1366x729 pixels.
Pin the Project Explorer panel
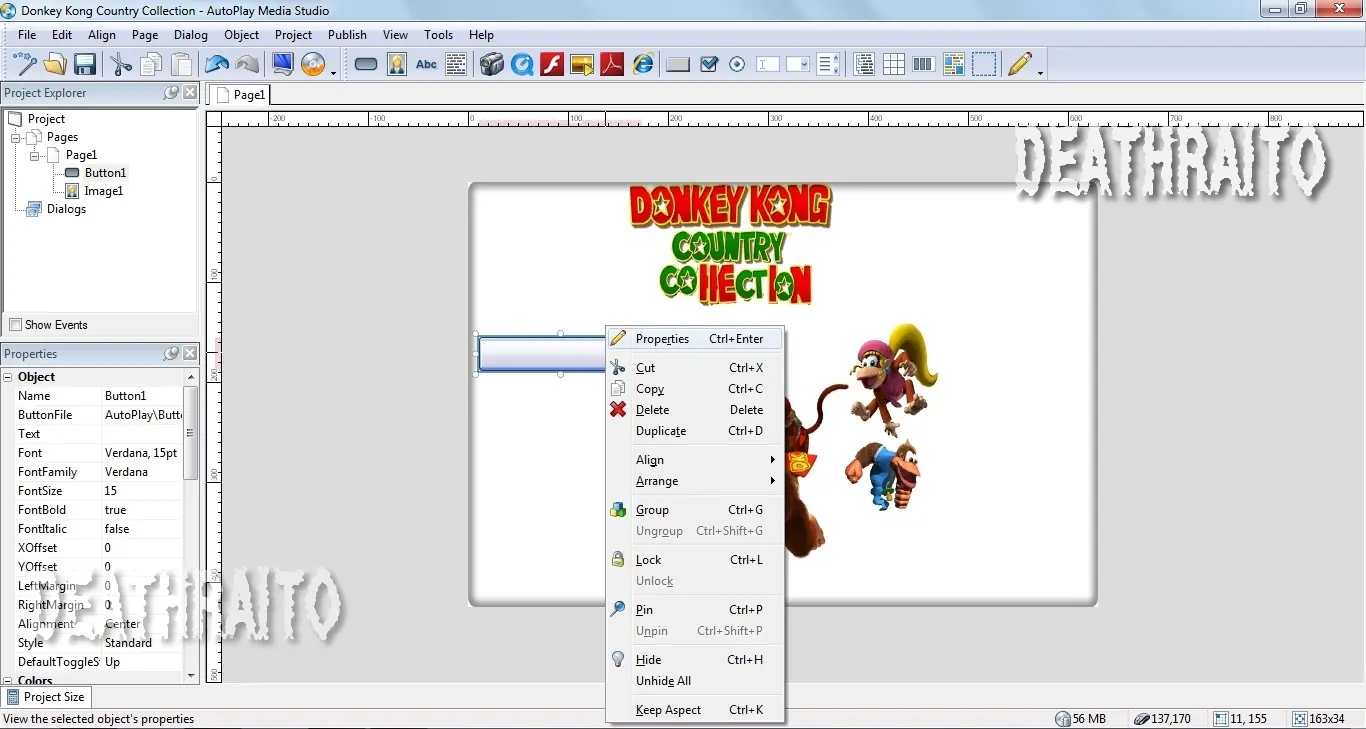[x=172, y=93]
